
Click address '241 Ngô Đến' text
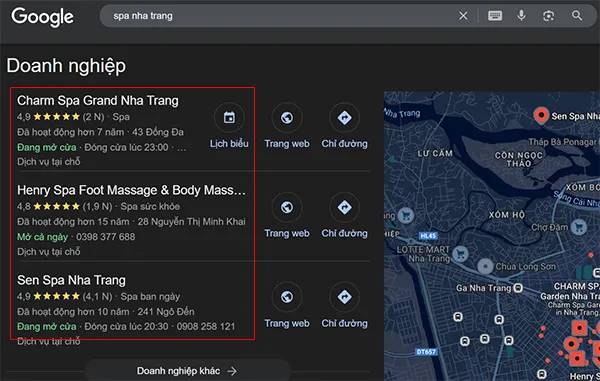coord(166,311)
